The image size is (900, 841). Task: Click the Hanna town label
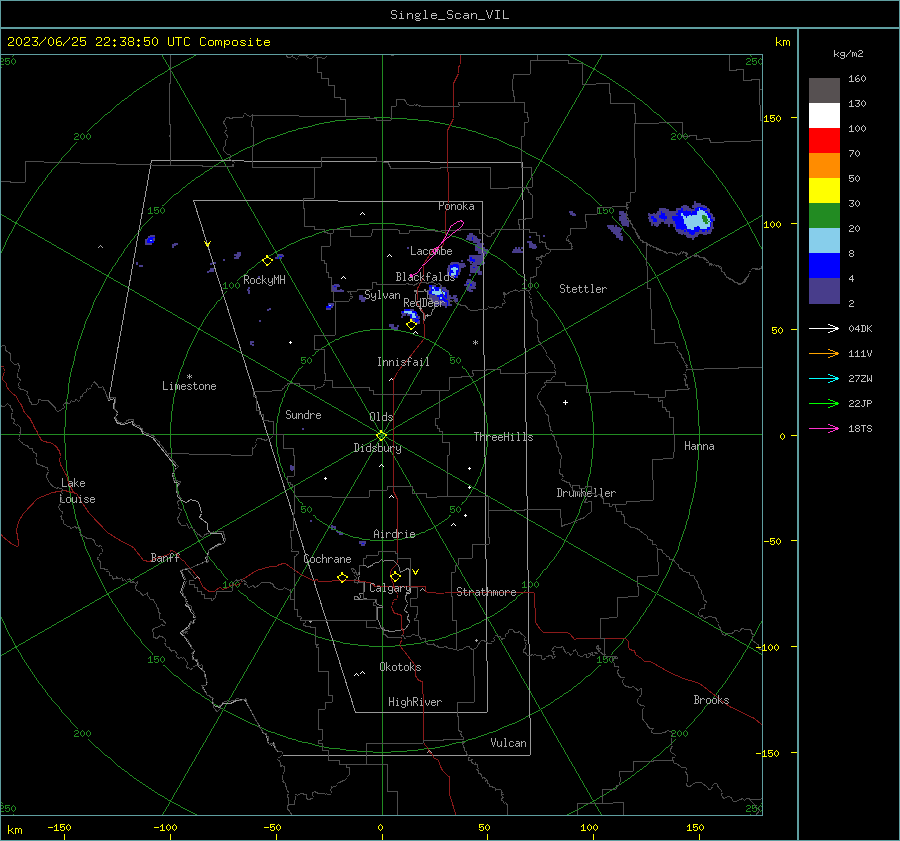(x=699, y=446)
